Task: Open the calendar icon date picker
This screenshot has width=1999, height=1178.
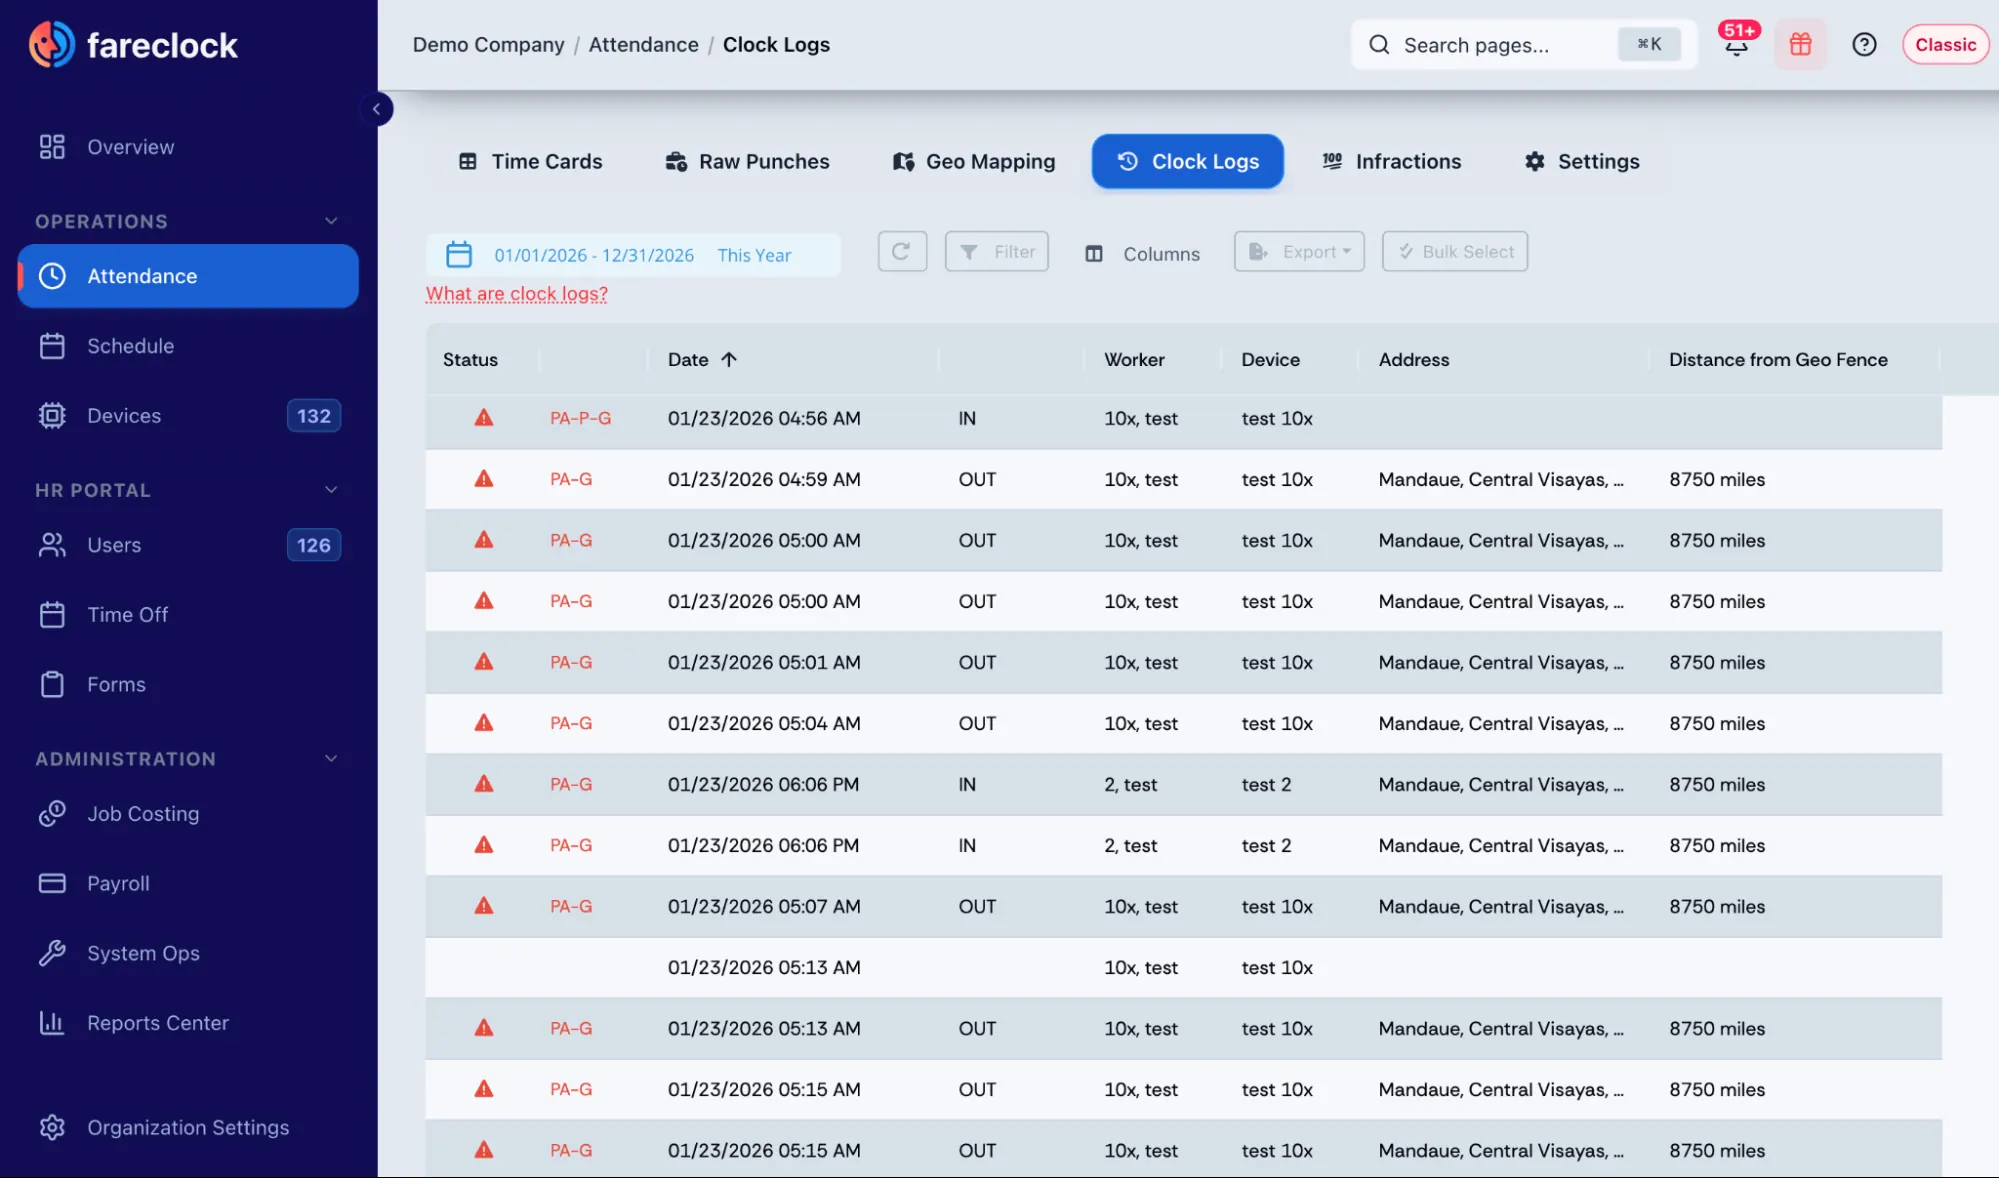Action: (458, 254)
